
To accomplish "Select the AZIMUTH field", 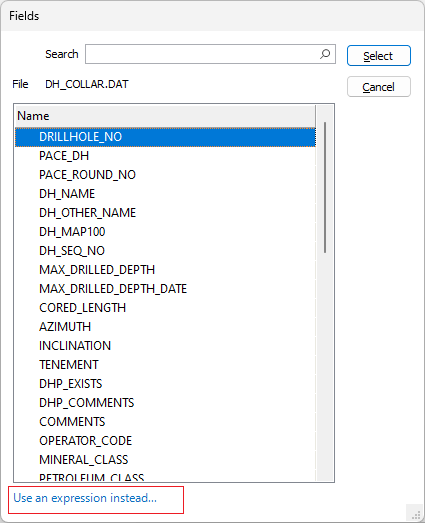I will pos(165,327).
